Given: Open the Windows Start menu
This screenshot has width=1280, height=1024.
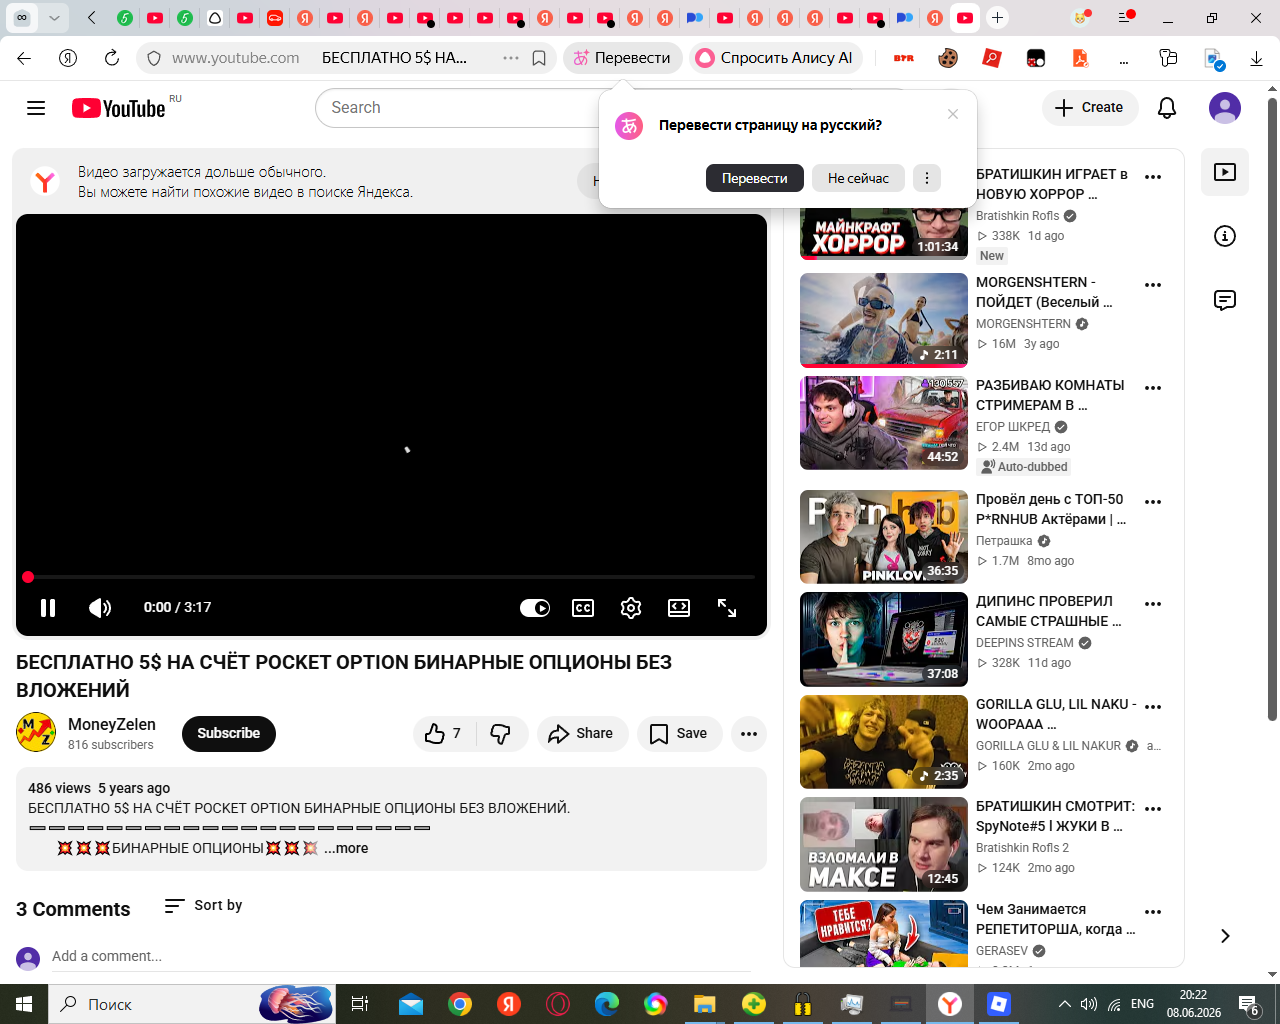Looking at the screenshot, I should (x=24, y=1004).
